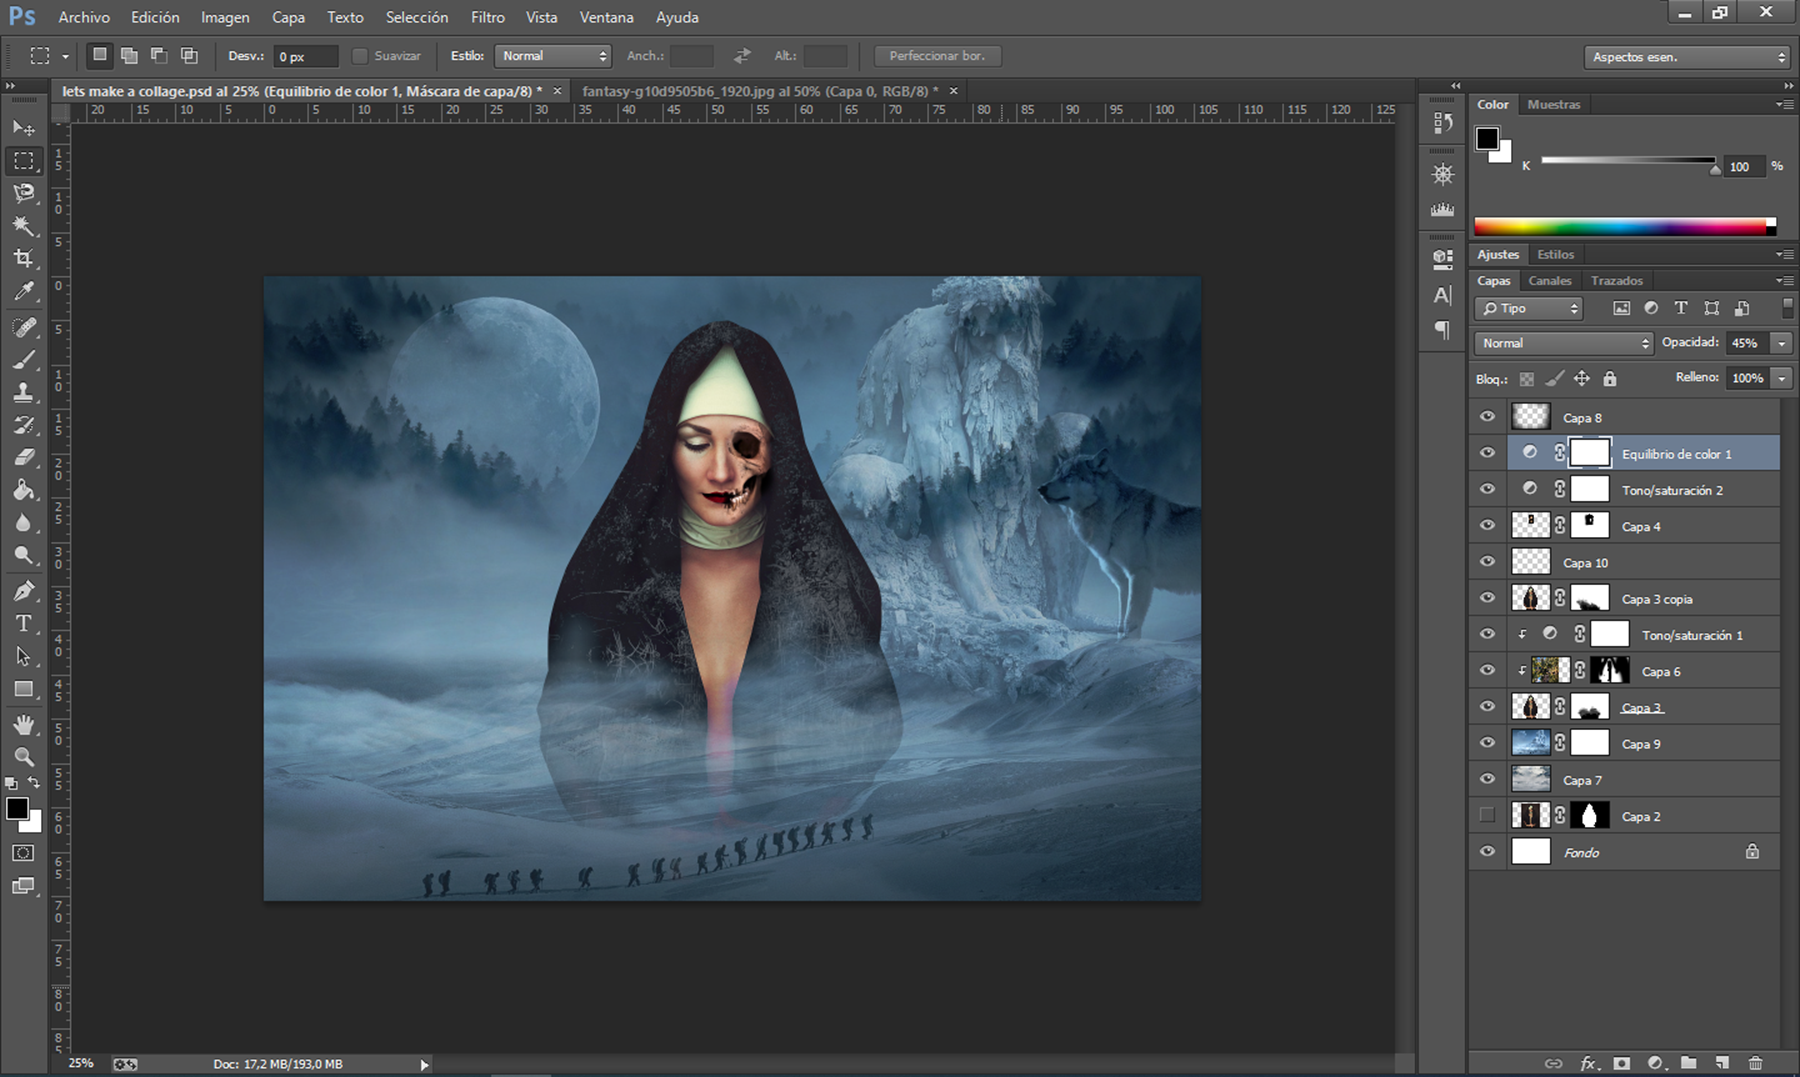Image resolution: width=1800 pixels, height=1077 pixels.
Task: Open the Archivo menu
Action: (84, 17)
